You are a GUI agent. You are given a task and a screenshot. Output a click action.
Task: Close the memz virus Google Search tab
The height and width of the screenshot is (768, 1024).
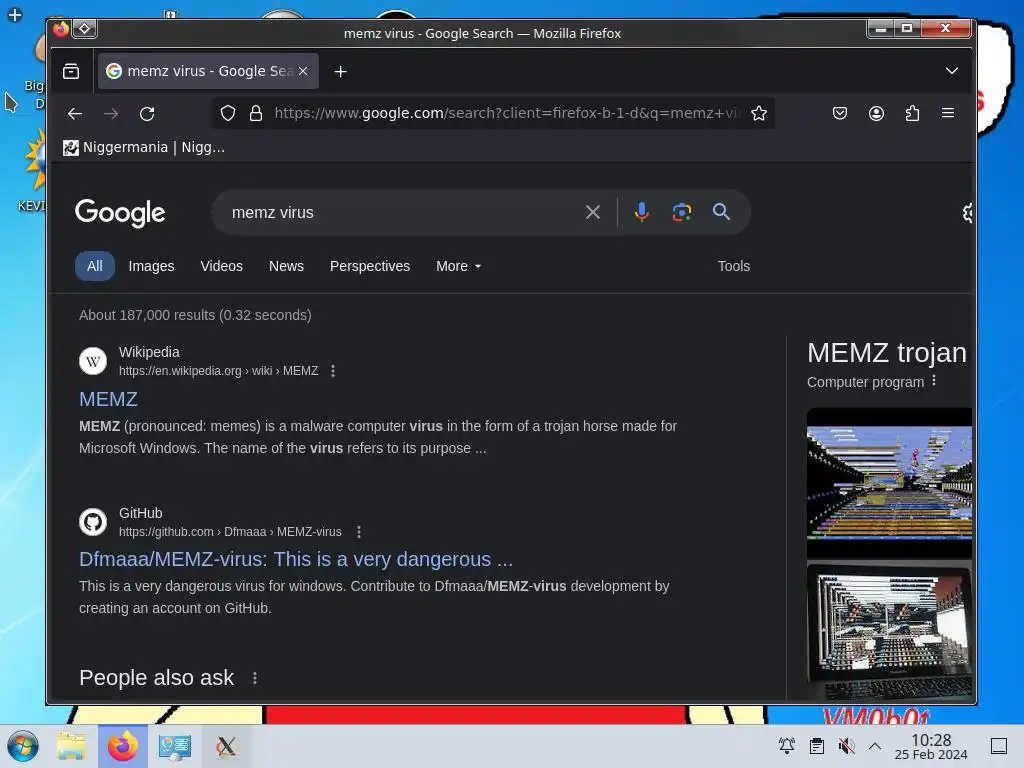point(303,71)
